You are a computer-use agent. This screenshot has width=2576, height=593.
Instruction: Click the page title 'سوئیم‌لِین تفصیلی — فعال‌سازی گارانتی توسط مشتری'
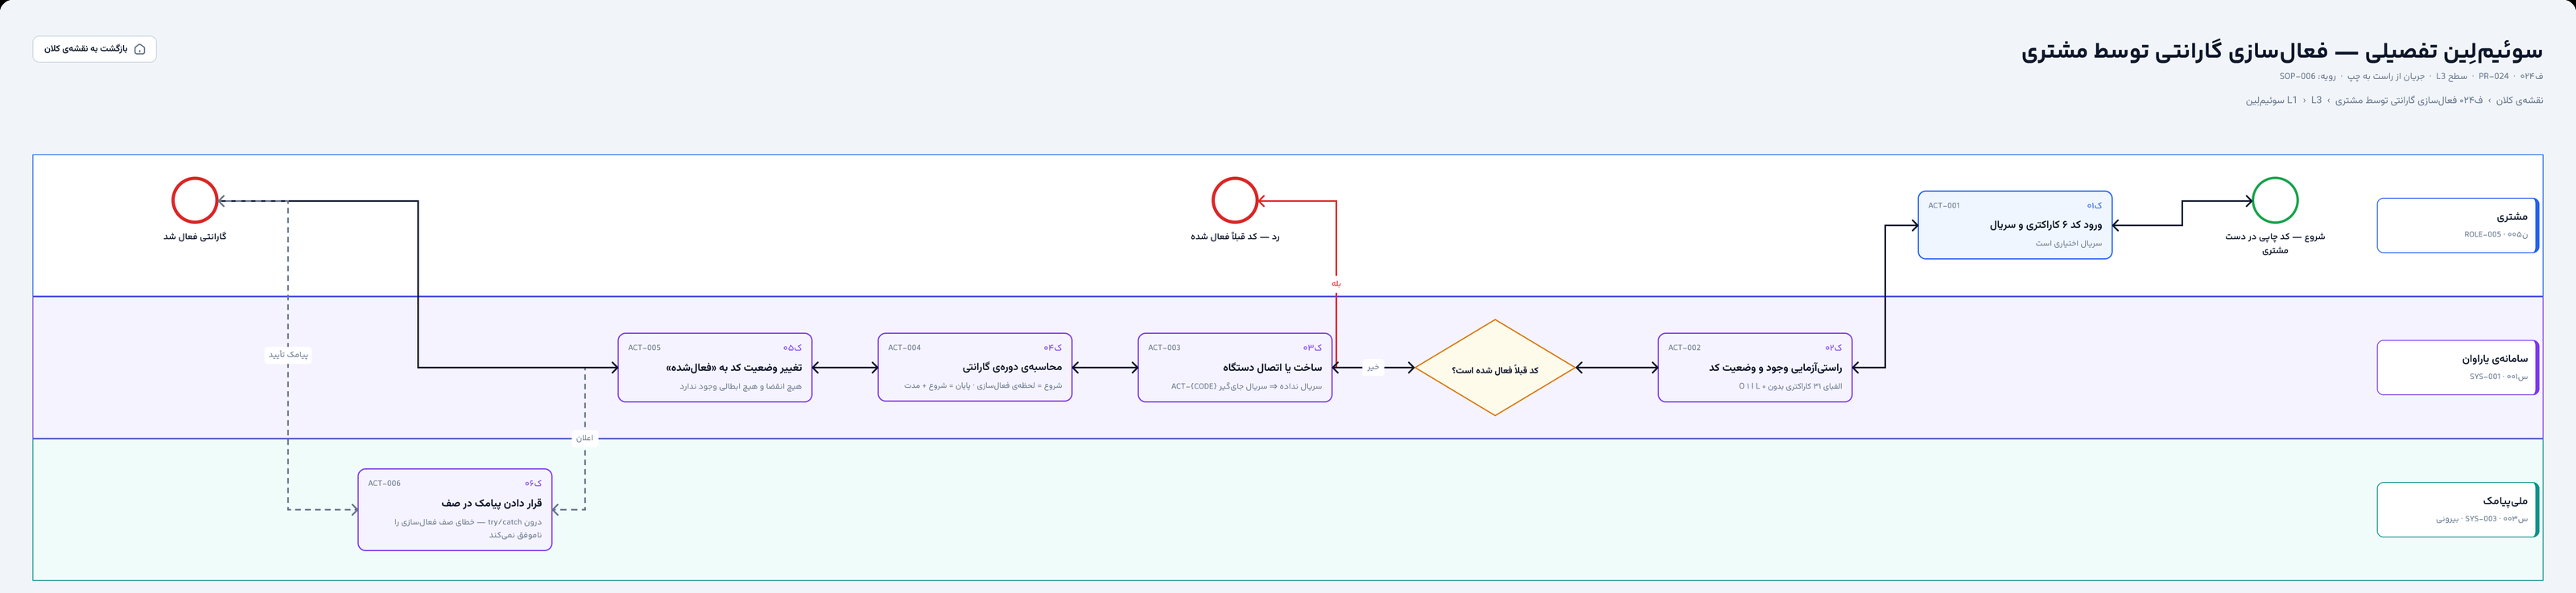[2282, 51]
